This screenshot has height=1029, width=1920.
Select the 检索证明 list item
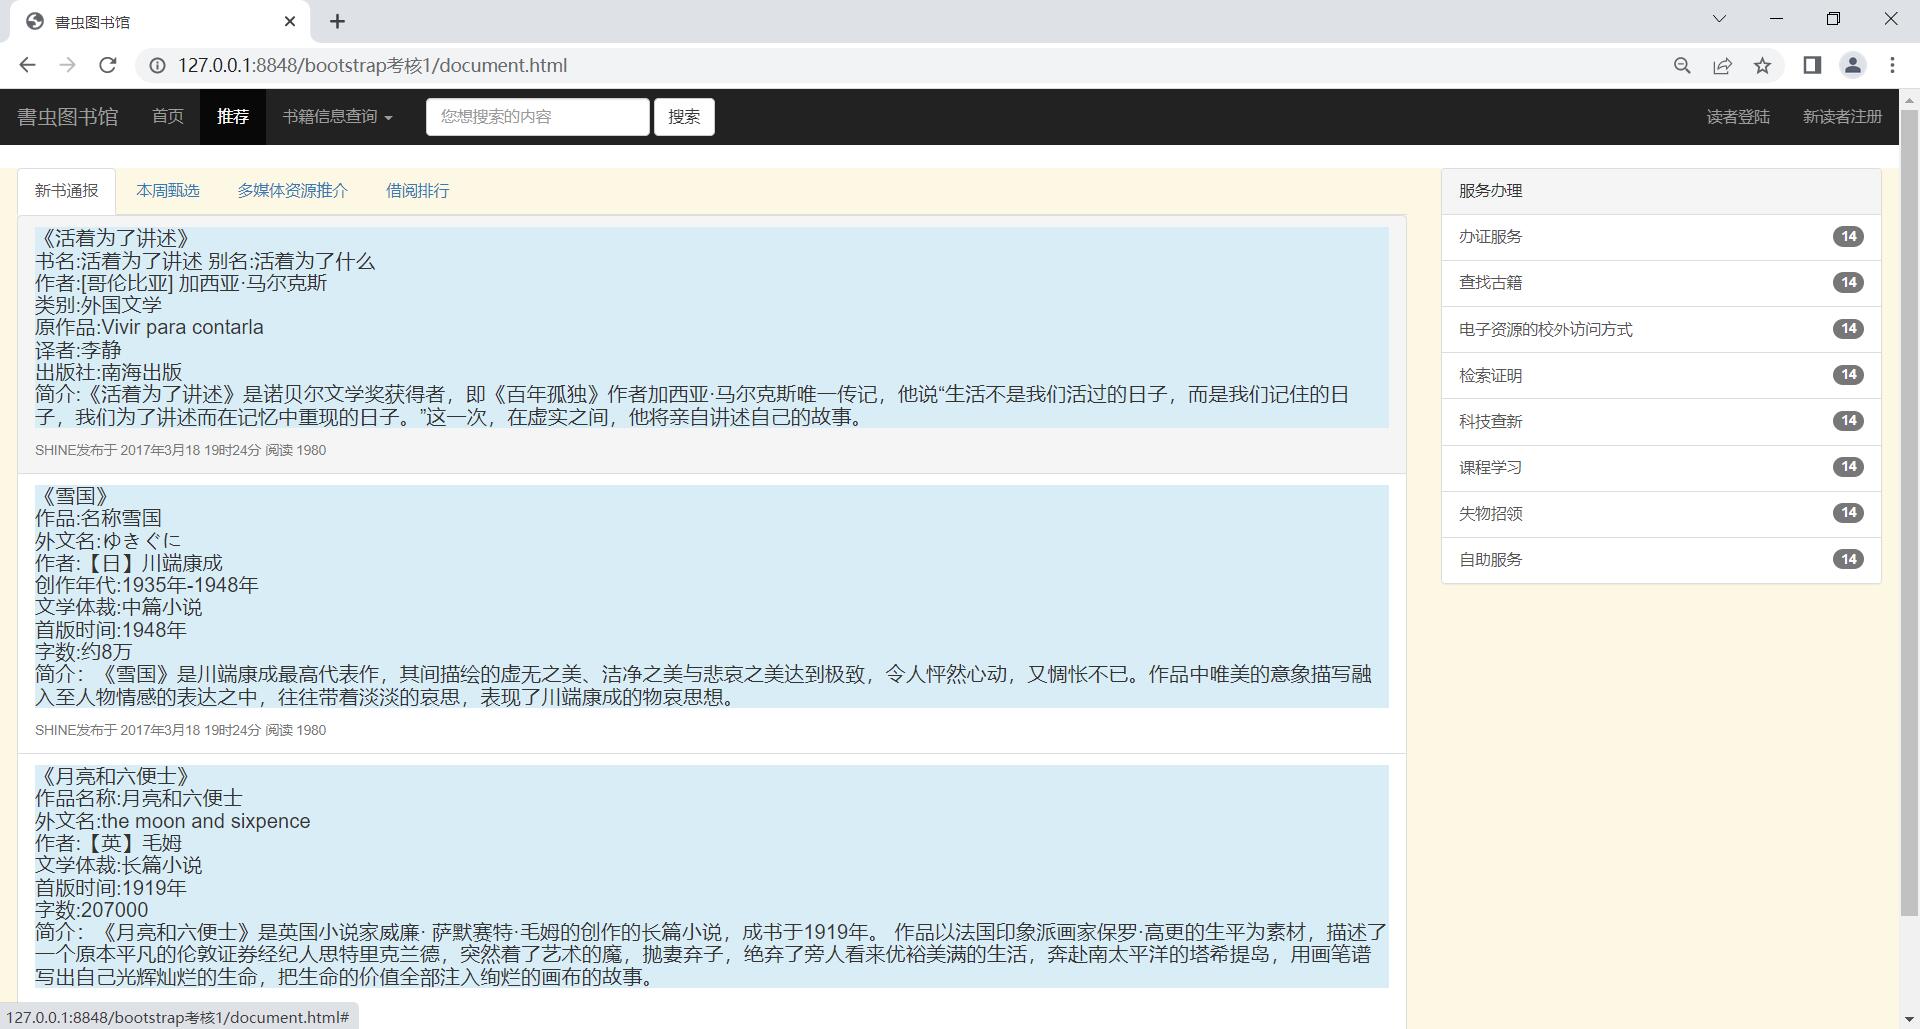1661,375
